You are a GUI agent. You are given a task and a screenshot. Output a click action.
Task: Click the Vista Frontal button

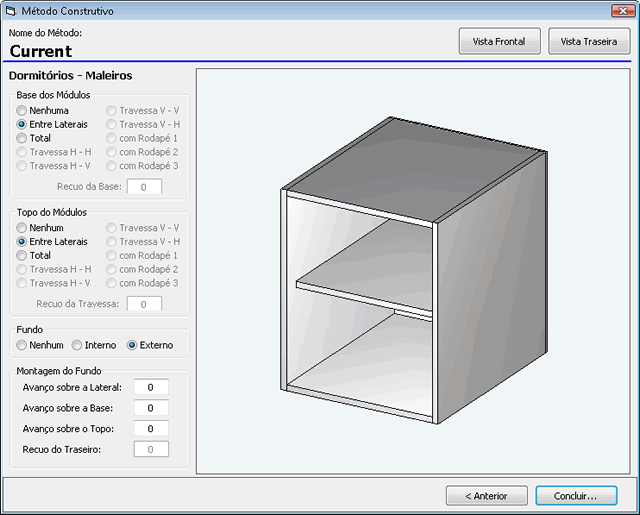pos(500,41)
